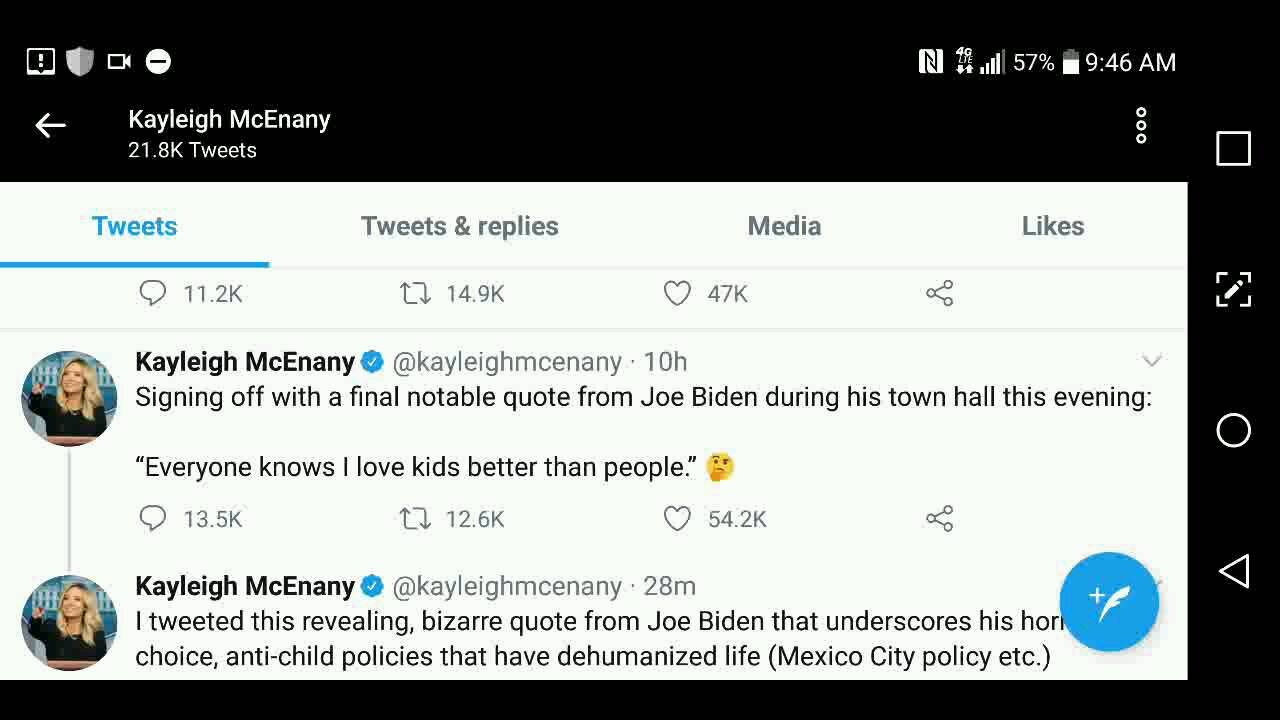Reply to the tweet with 11.2K replies

153,293
